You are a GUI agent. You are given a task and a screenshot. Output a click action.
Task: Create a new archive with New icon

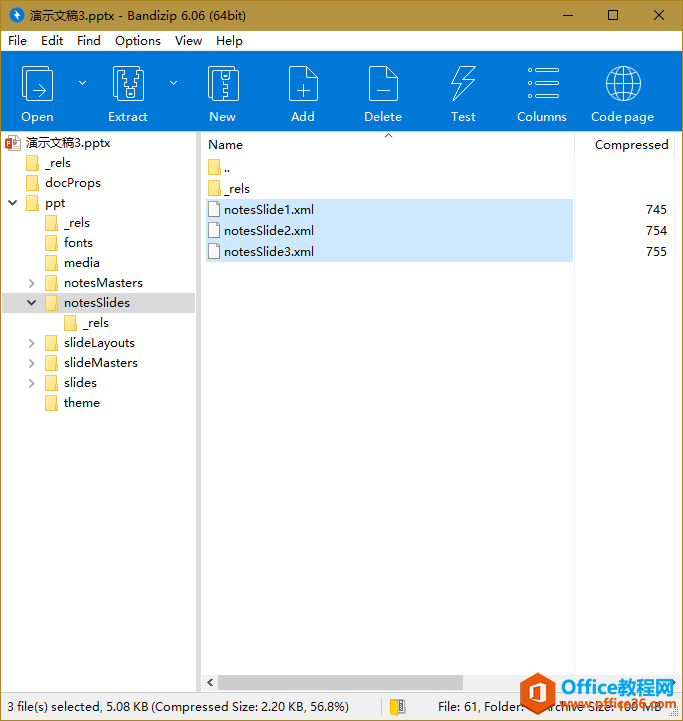222,86
